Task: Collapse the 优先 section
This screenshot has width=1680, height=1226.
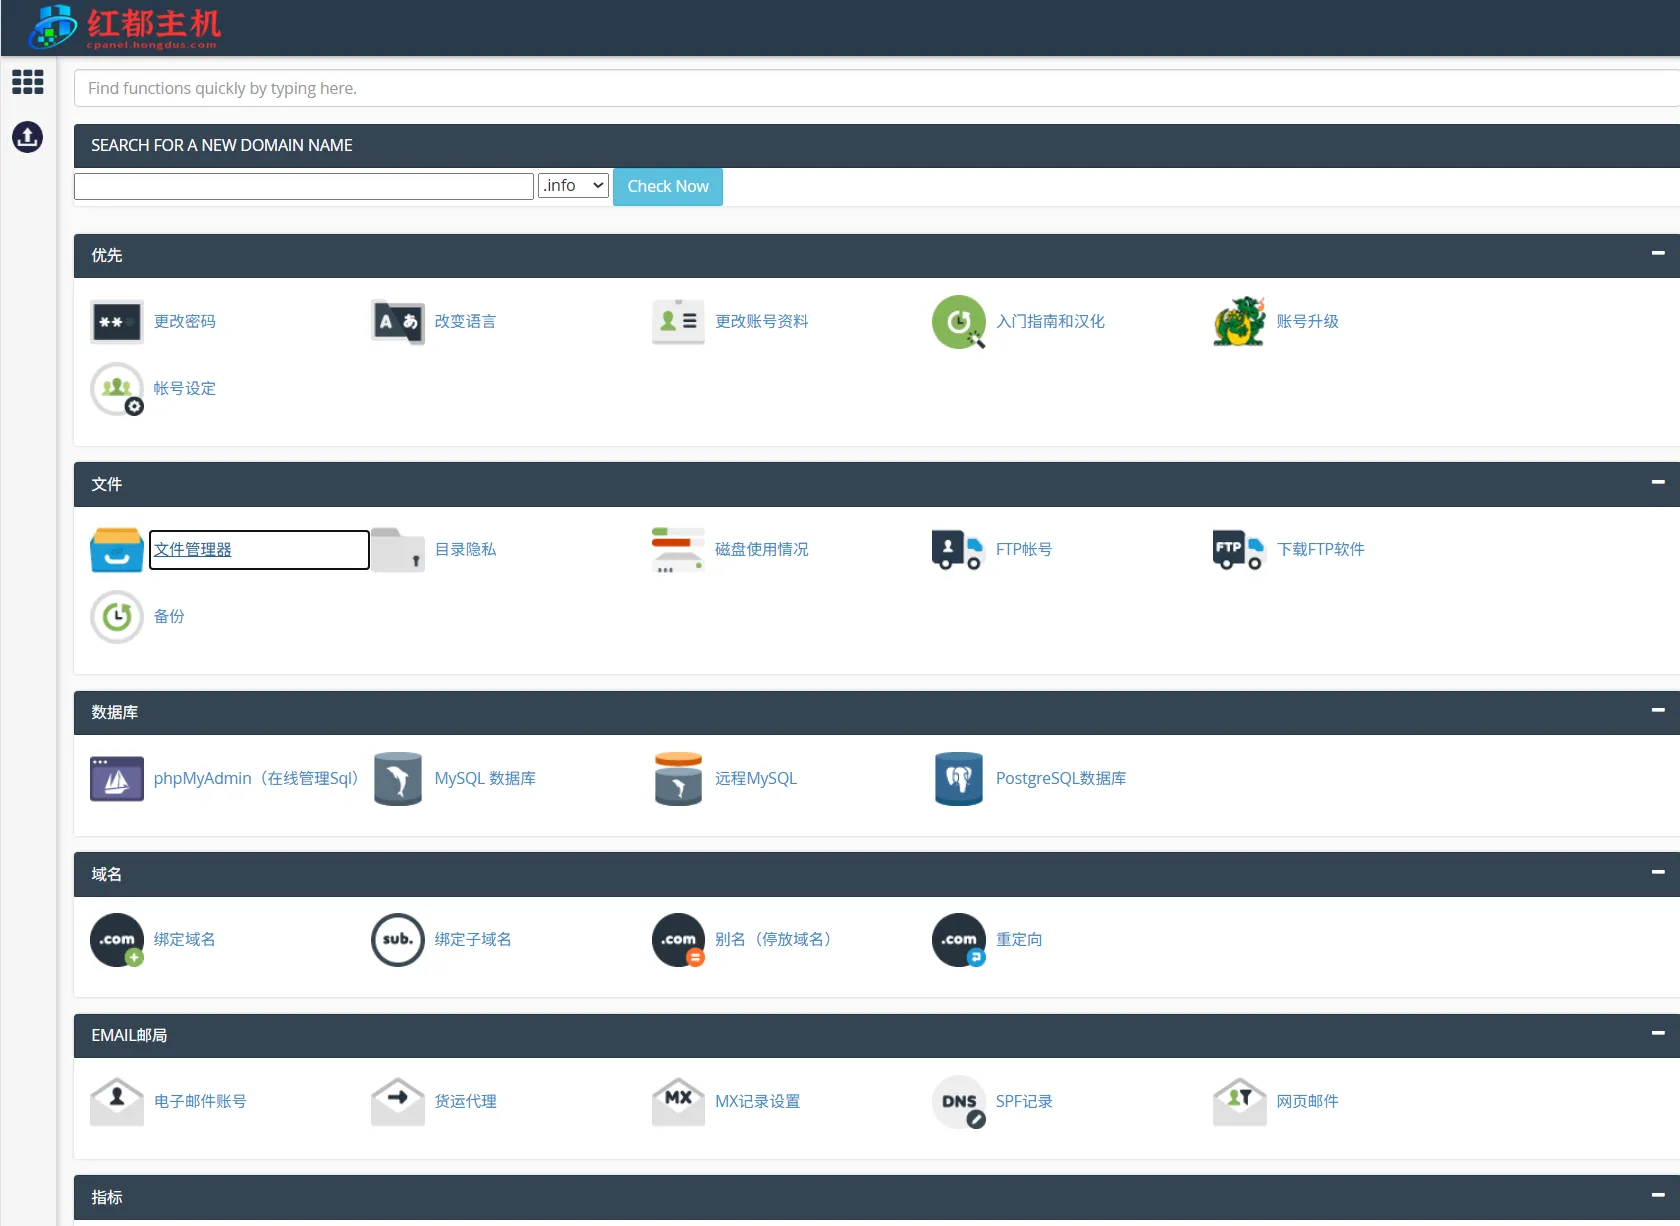Action: pyautogui.click(x=1657, y=254)
